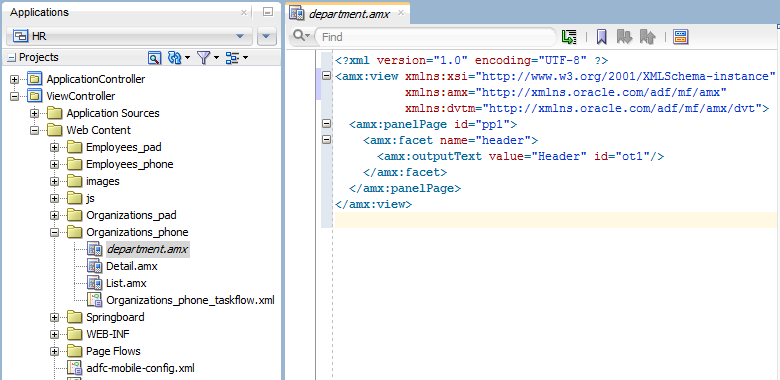
Task: Go to next bookmark icon
Action: pyautogui.click(x=624, y=37)
